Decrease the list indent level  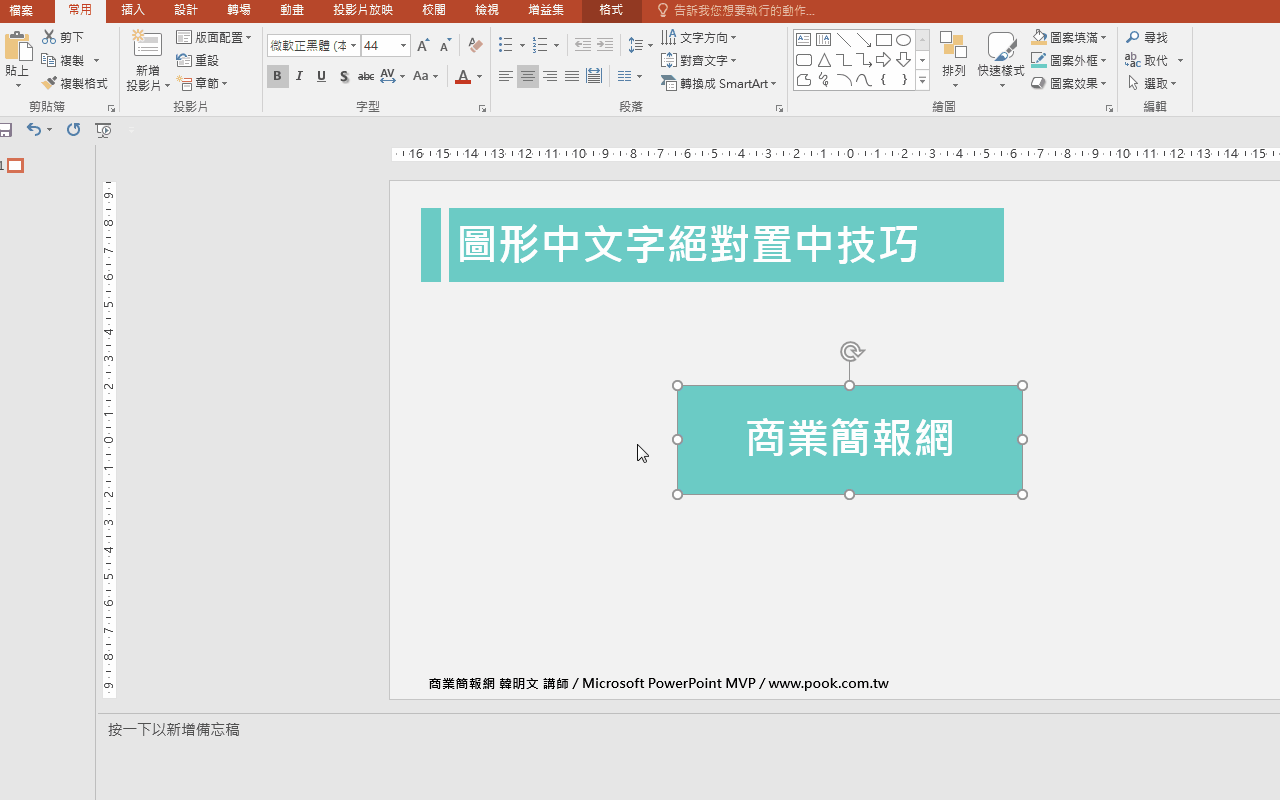[x=583, y=45]
